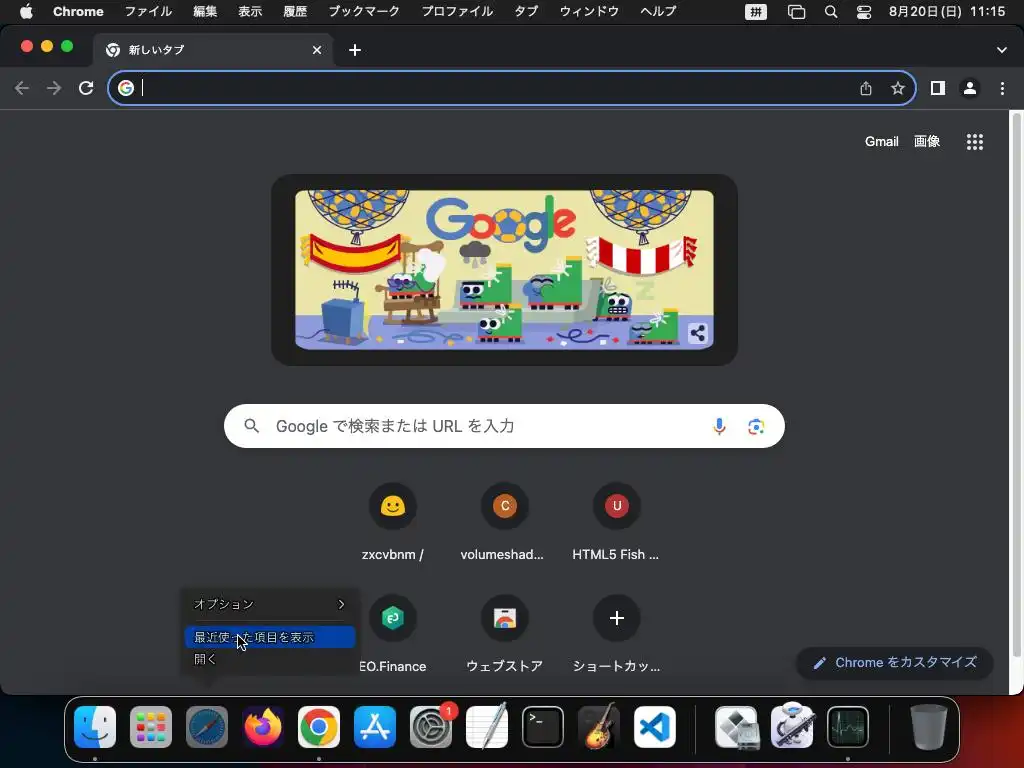Open the profile avatar menu
This screenshot has width=1024, height=768.
(x=970, y=88)
